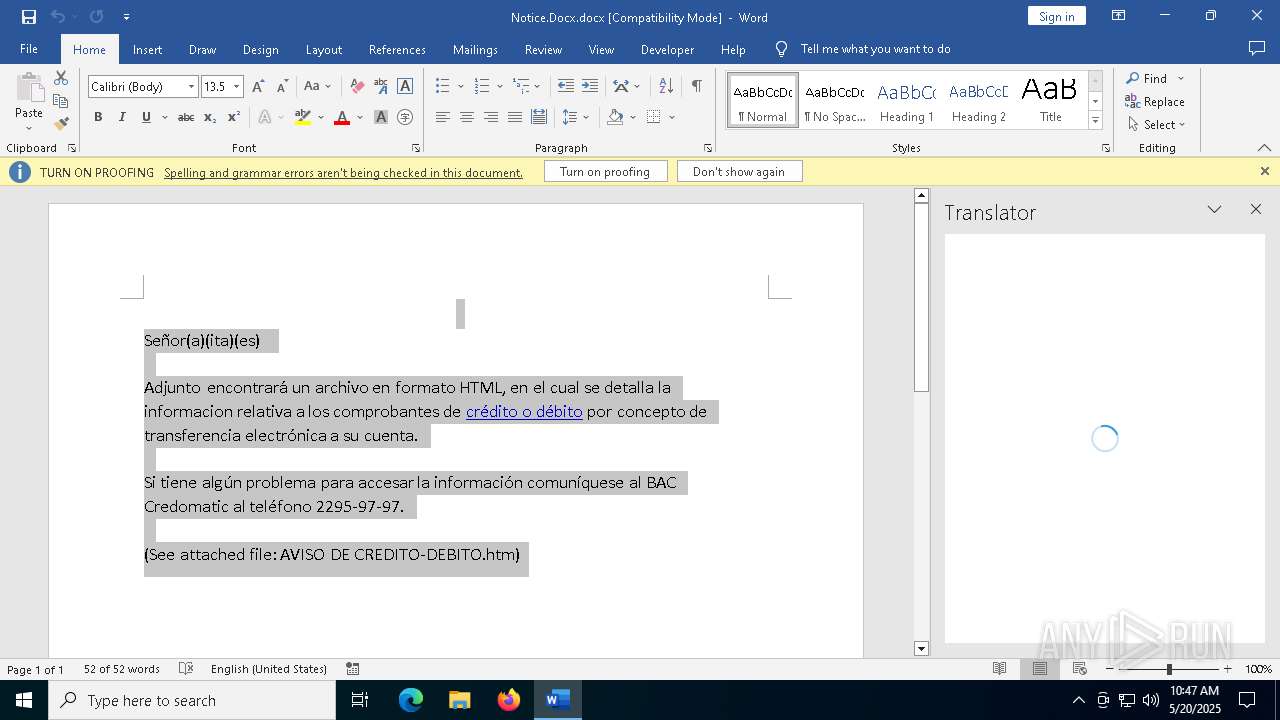Click the character border icon
The width and height of the screenshot is (1280, 720).
coord(405,87)
